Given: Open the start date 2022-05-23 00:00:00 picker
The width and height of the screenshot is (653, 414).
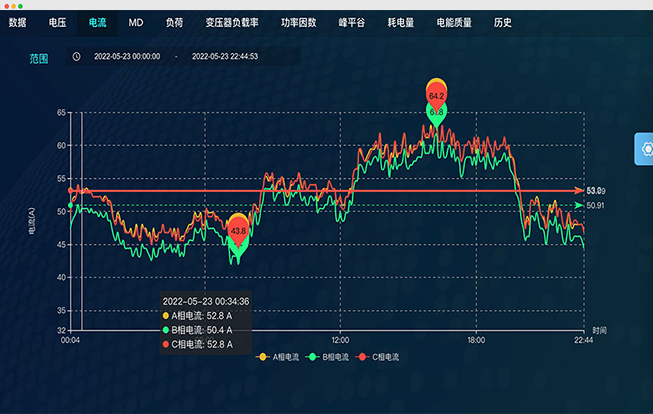Looking at the screenshot, I should click(x=127, y=57).
